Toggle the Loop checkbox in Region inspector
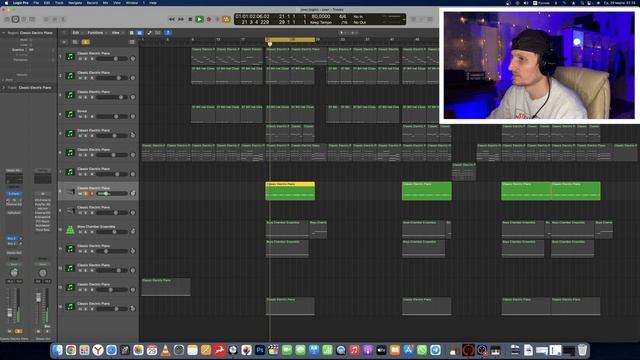 click(31, 45)
